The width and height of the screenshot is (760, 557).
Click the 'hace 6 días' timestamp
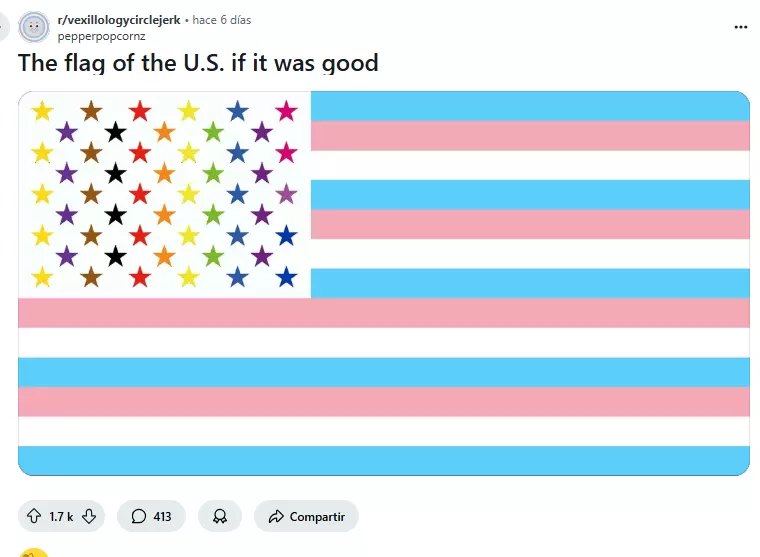click(x=221, y=20)
